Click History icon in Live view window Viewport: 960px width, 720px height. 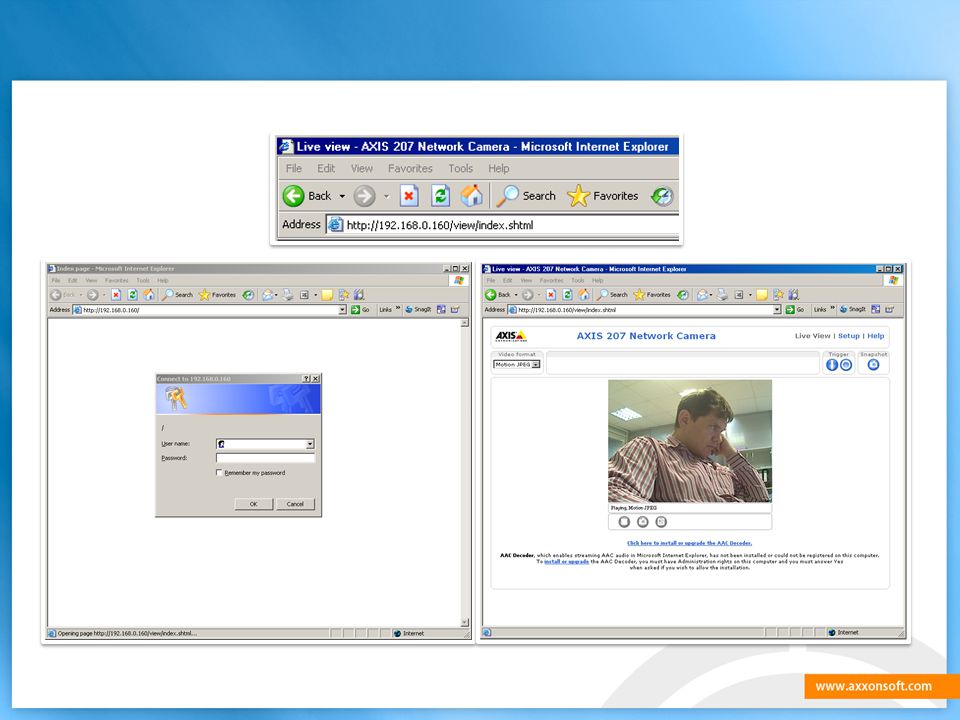click(683, 294)
